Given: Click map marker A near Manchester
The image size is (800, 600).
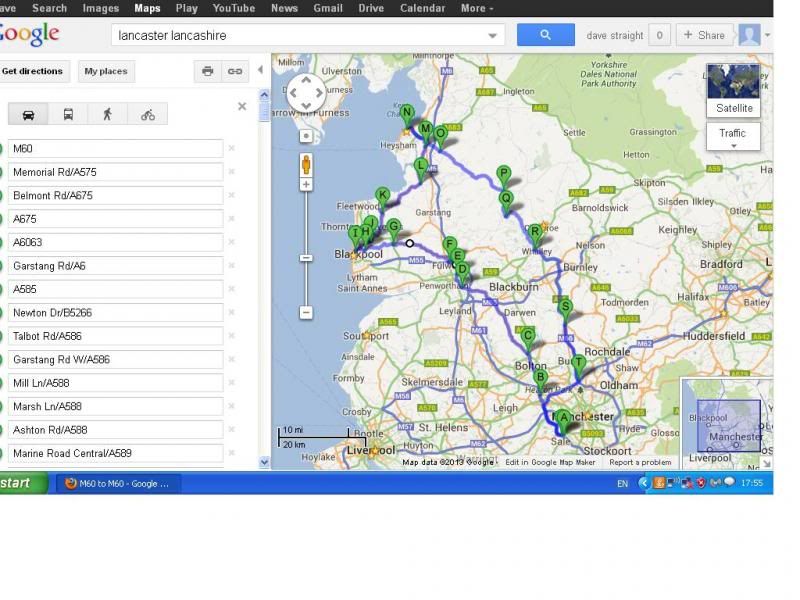Looking at the screenshot, I should point(564,422).
